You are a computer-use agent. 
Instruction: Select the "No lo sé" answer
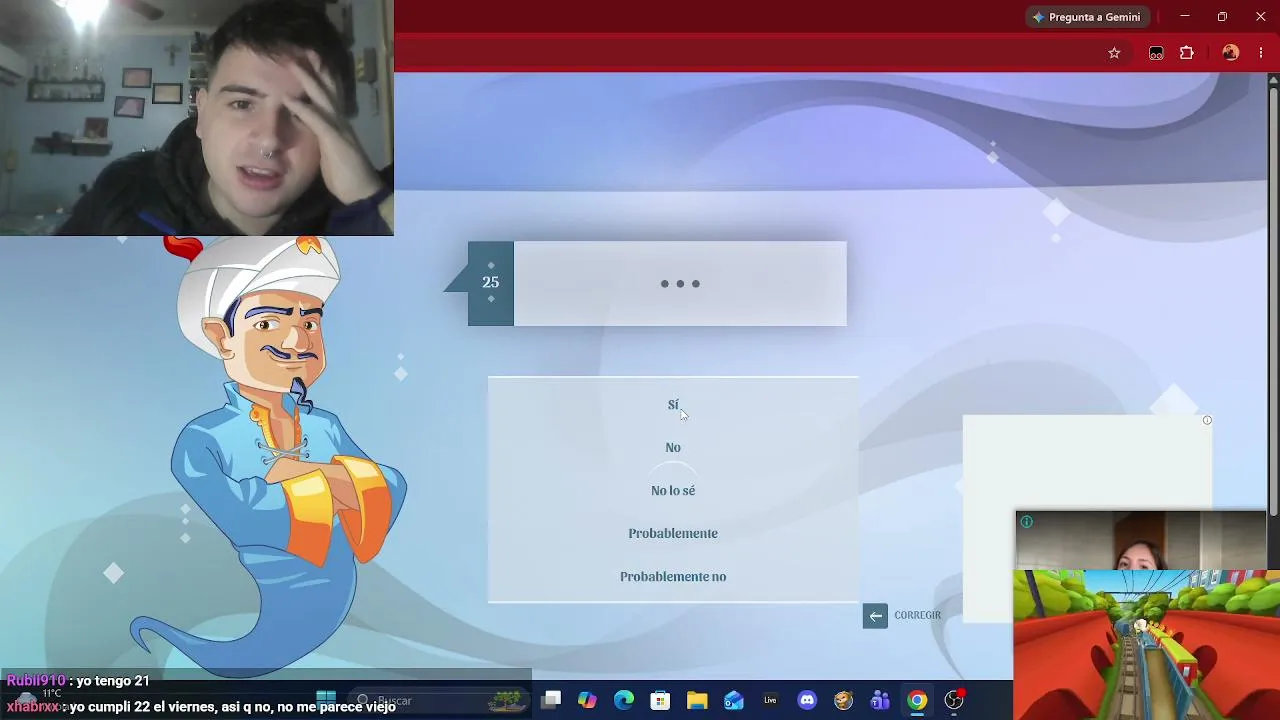click(673, 491)
